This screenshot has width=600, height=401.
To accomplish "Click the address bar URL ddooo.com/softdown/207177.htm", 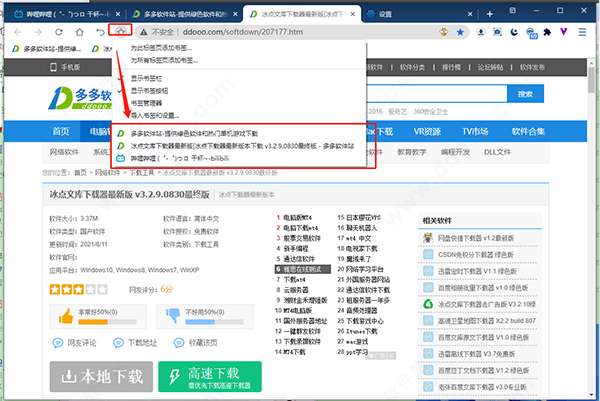I will (x=243, y=32).
